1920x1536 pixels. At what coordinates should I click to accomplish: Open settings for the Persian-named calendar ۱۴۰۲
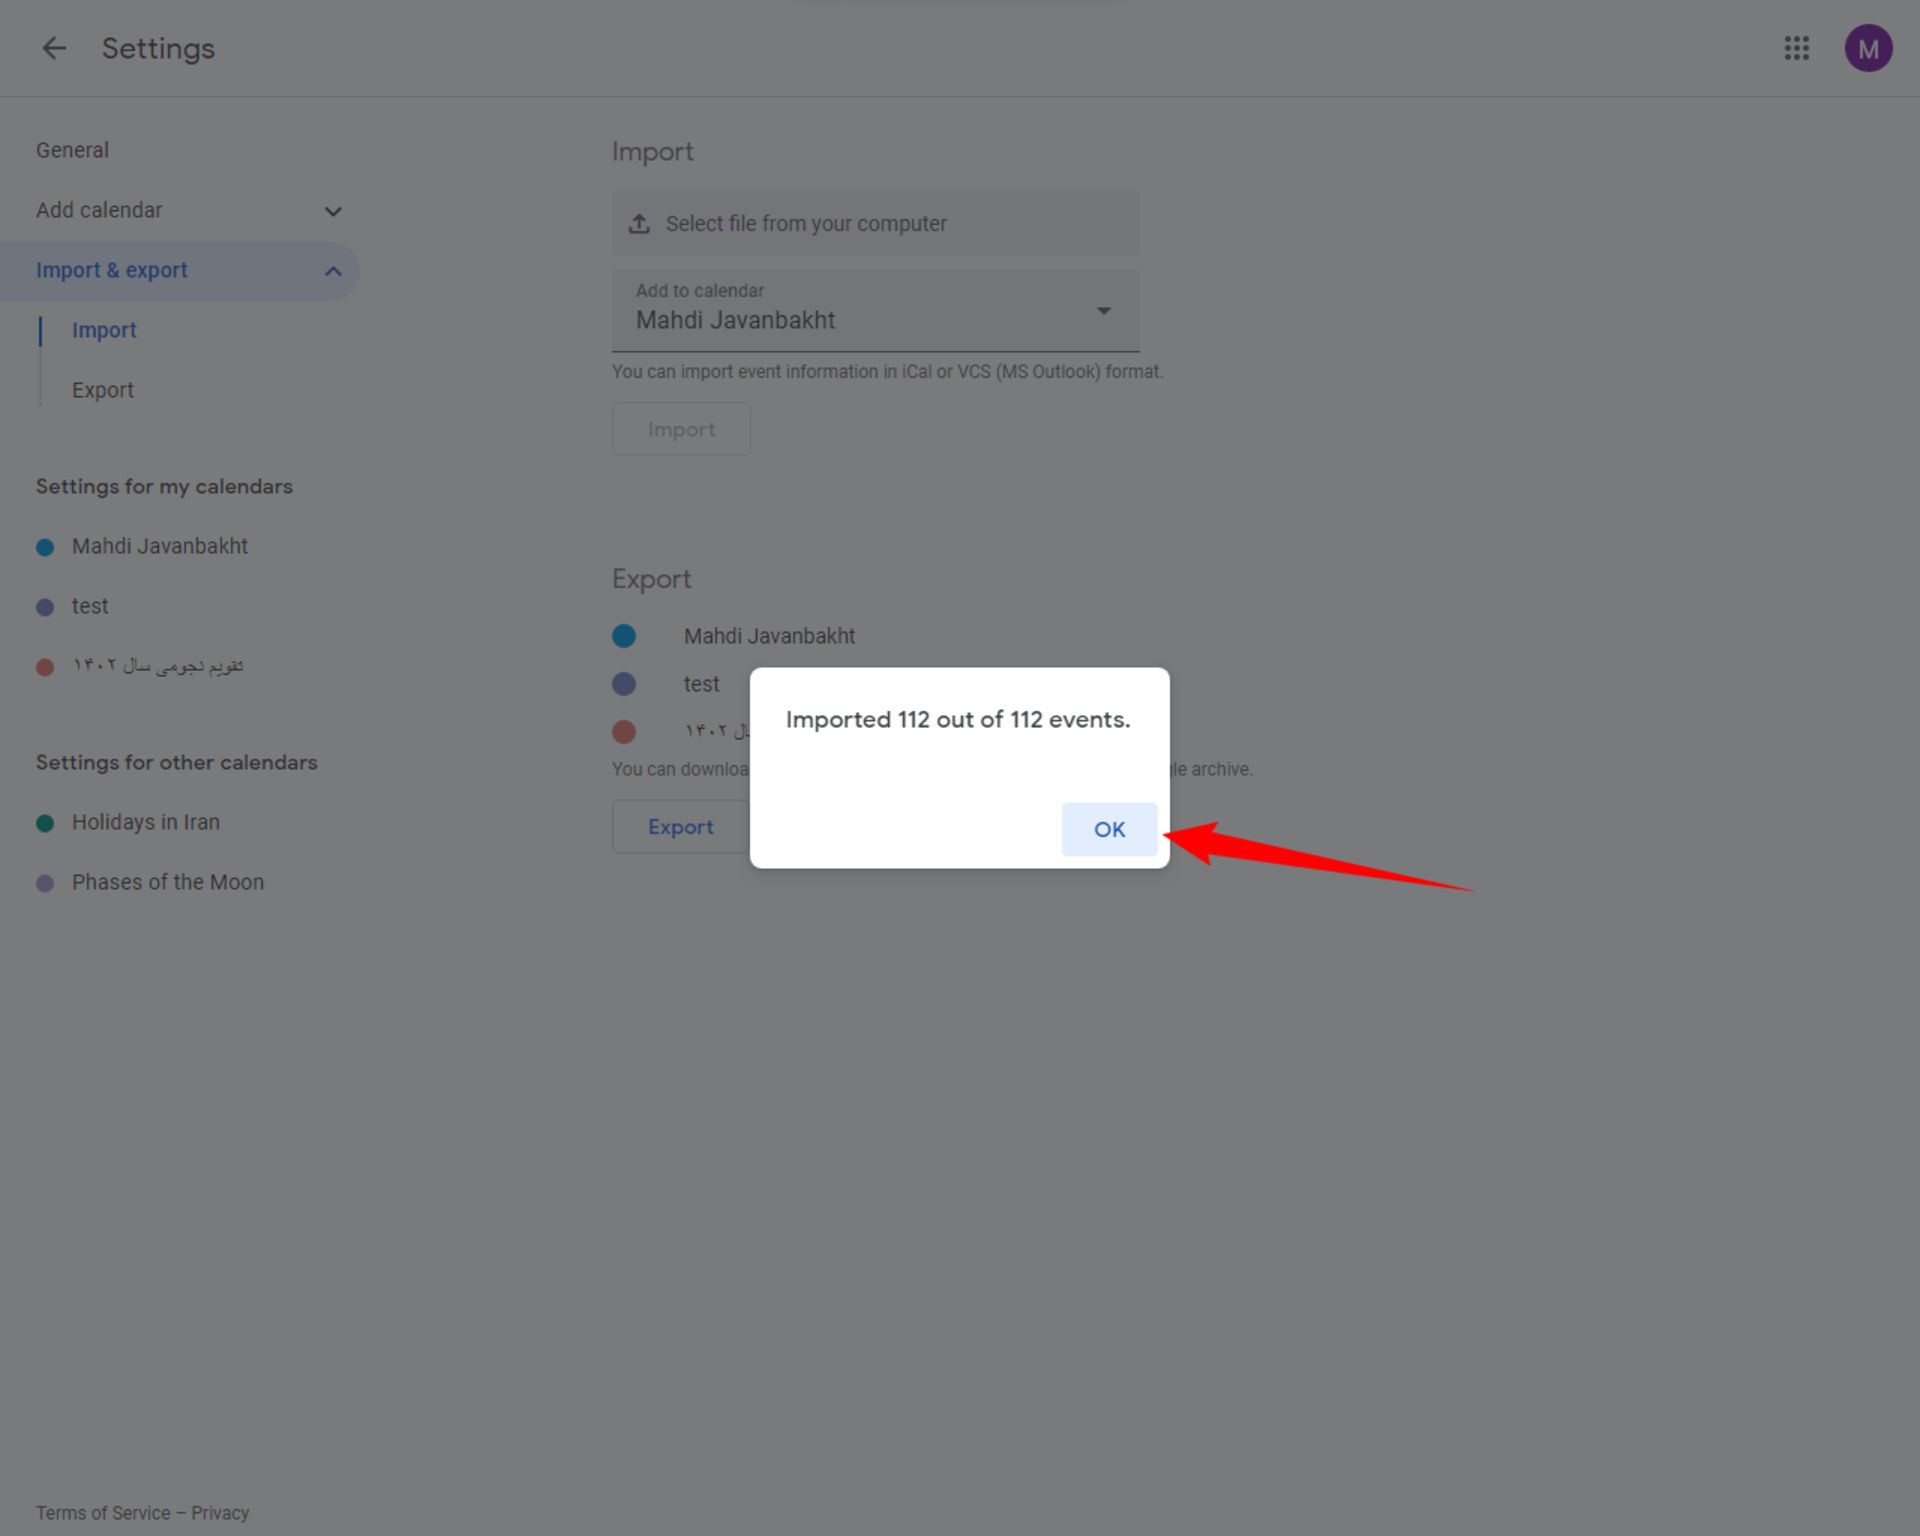click(x=157, y=666)
